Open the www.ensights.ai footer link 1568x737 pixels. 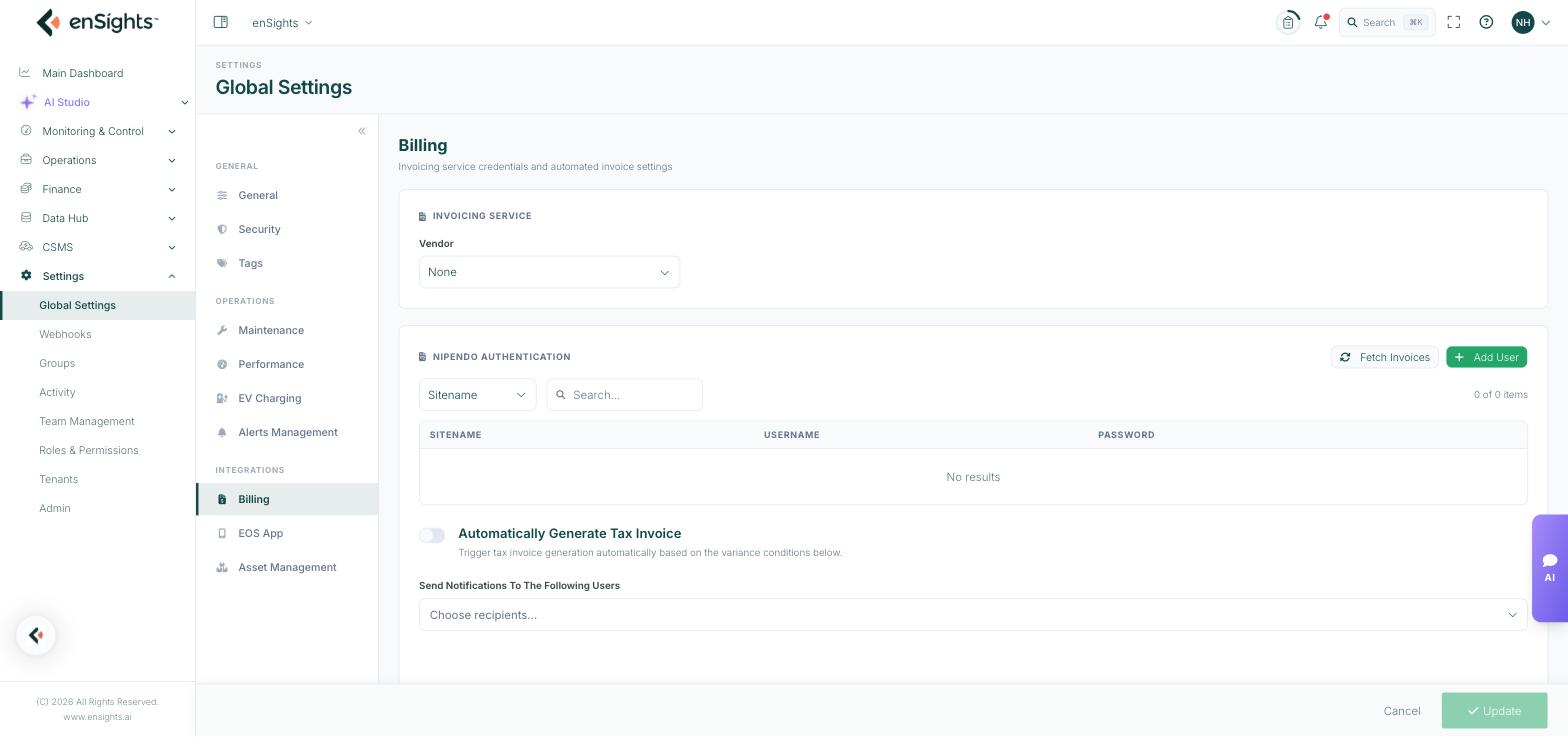[x=97, y=717]
